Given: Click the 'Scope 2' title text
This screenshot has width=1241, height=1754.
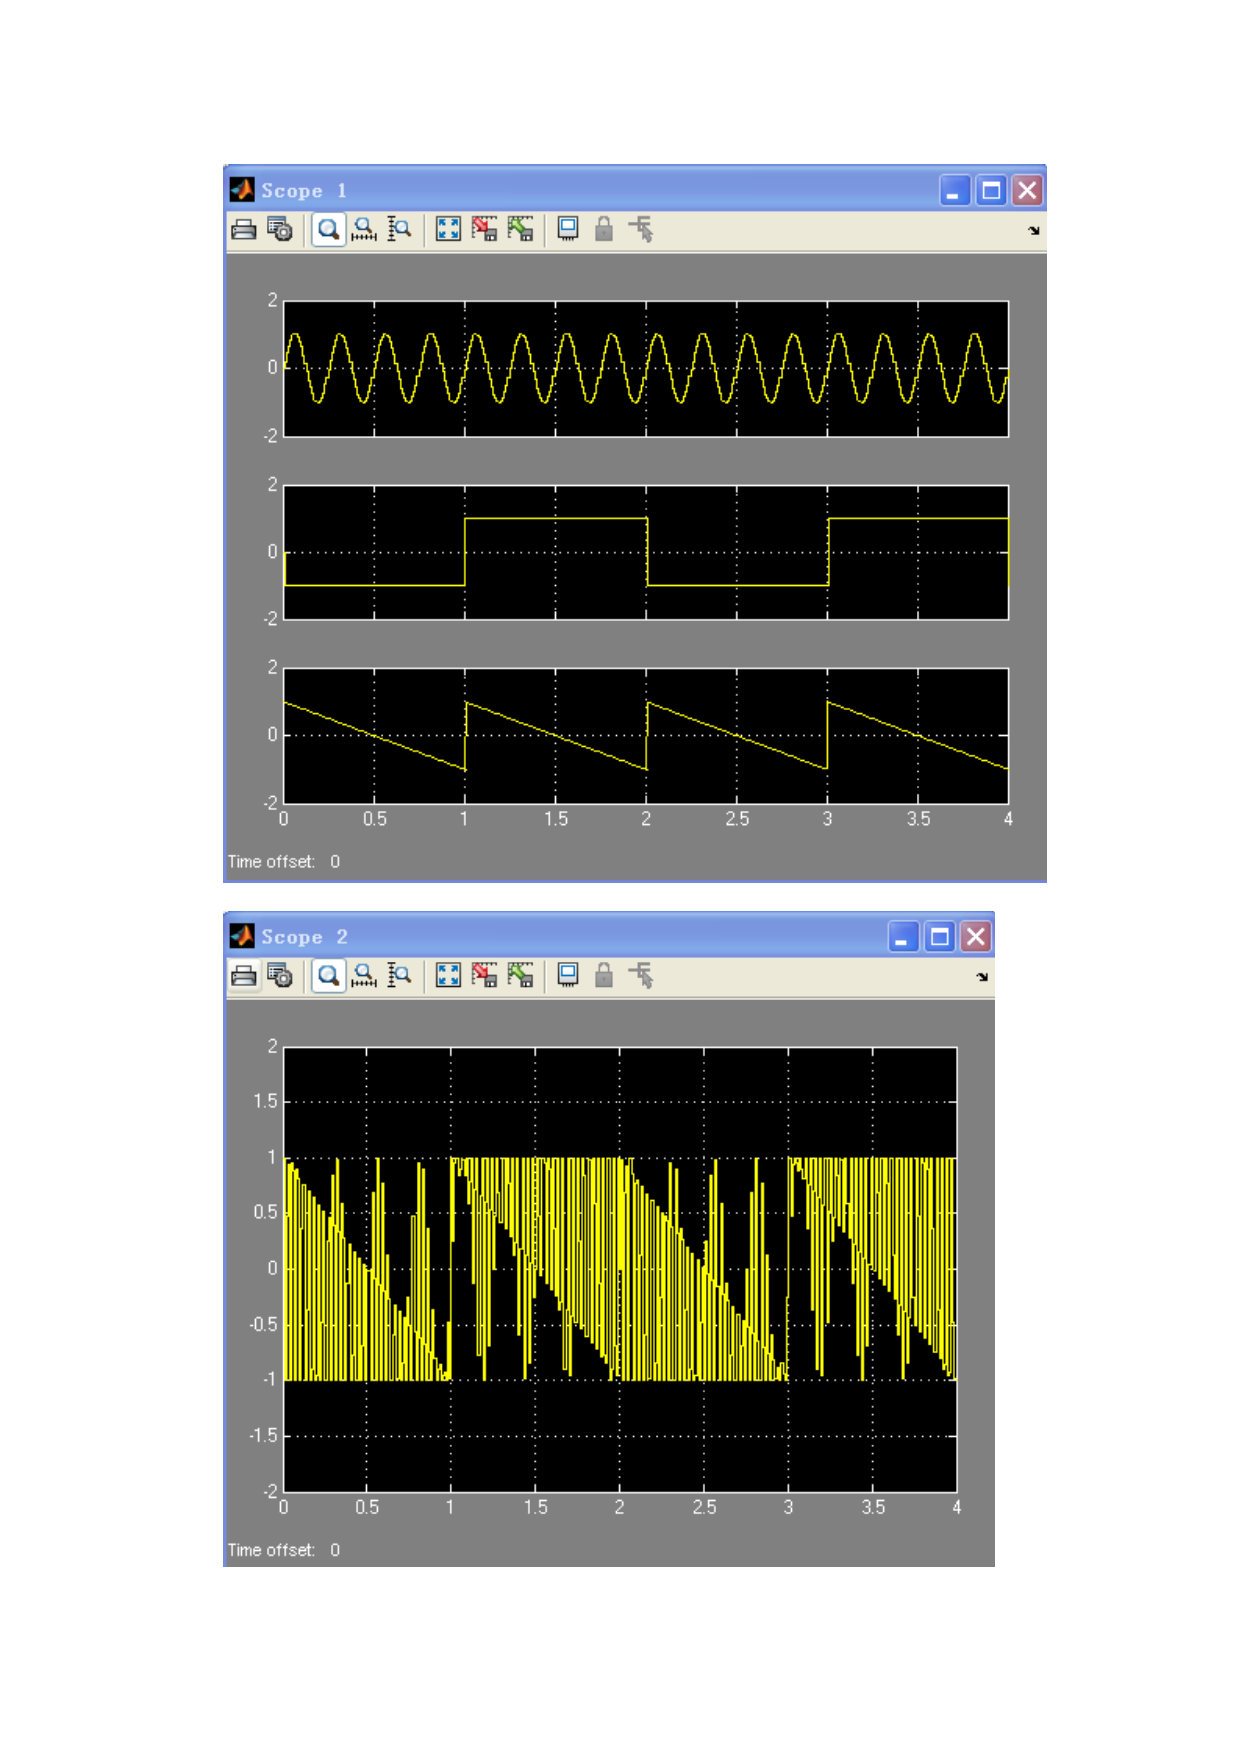Looking at the screenshot, I should click(304, 937).
